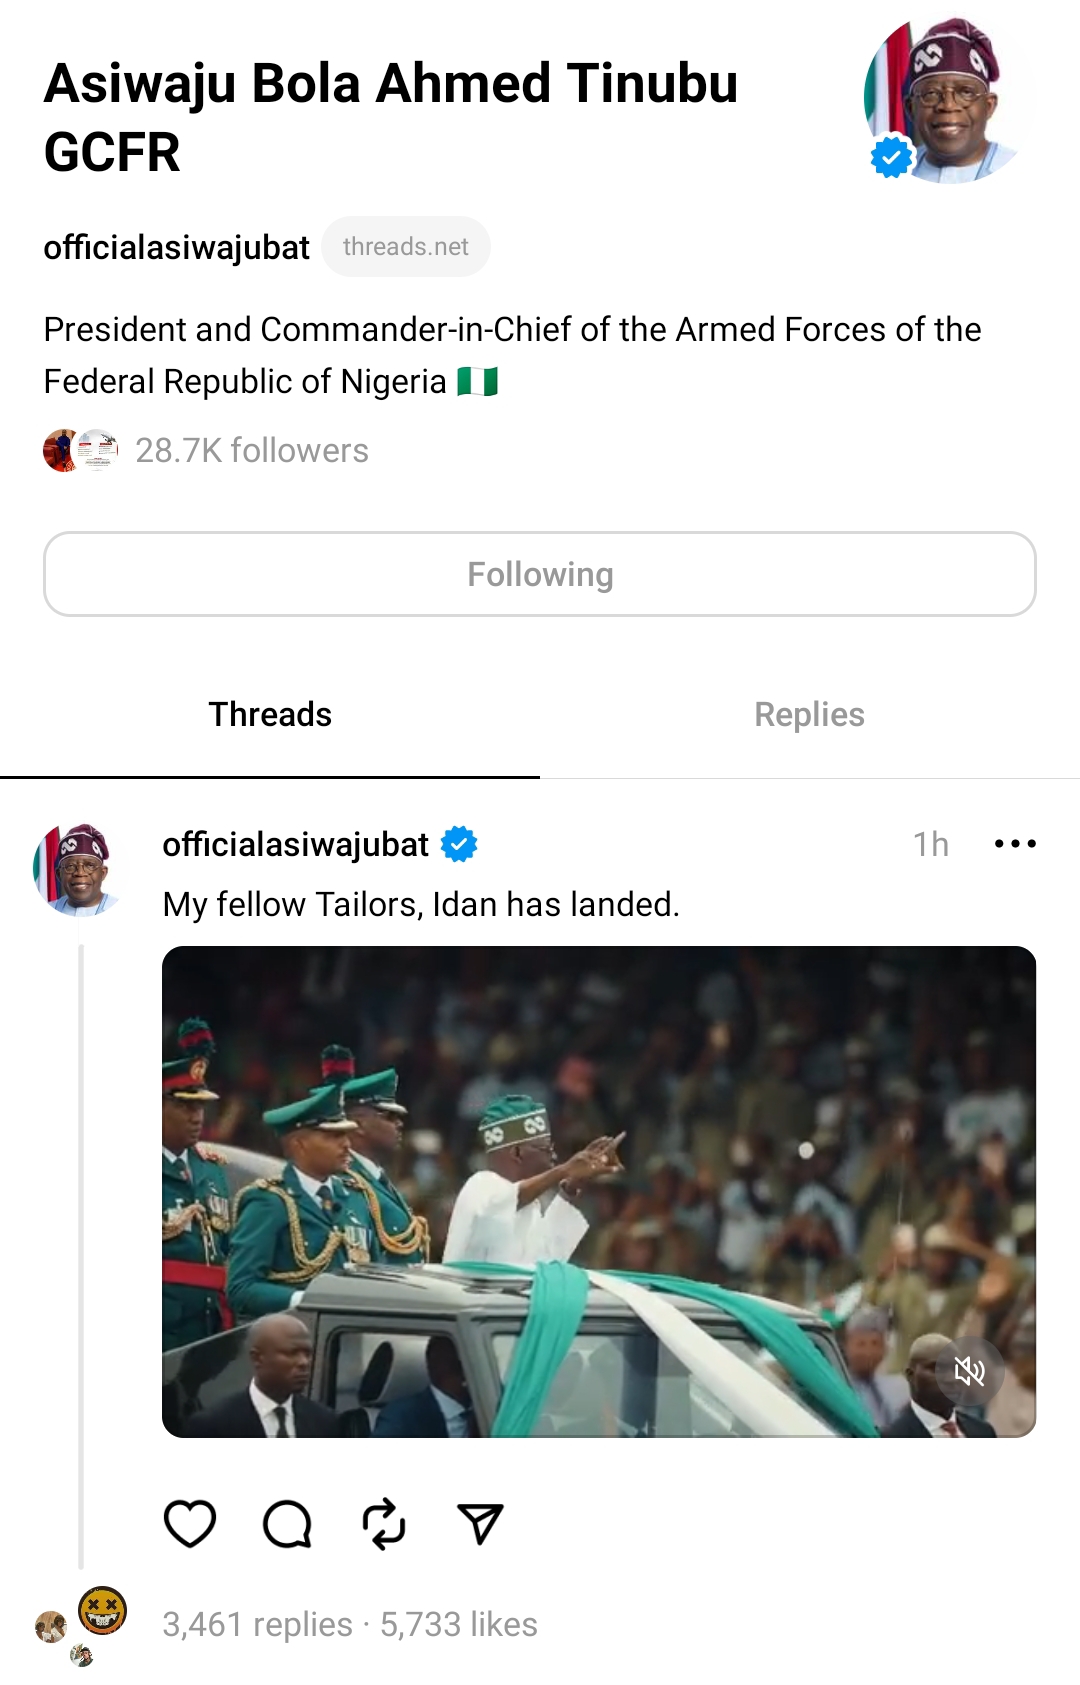The width and height of the screenshot is (1080, 1685).
Task: Open three-dot post options menu
Action: (1015, 844)
